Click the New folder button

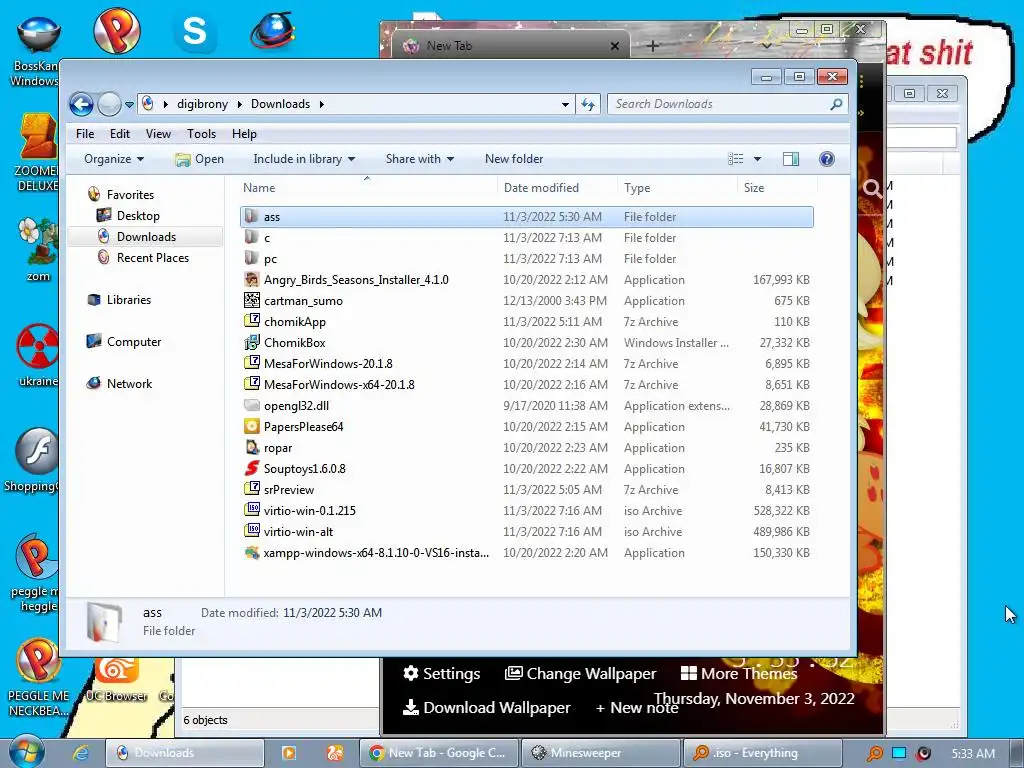[514, 159]
